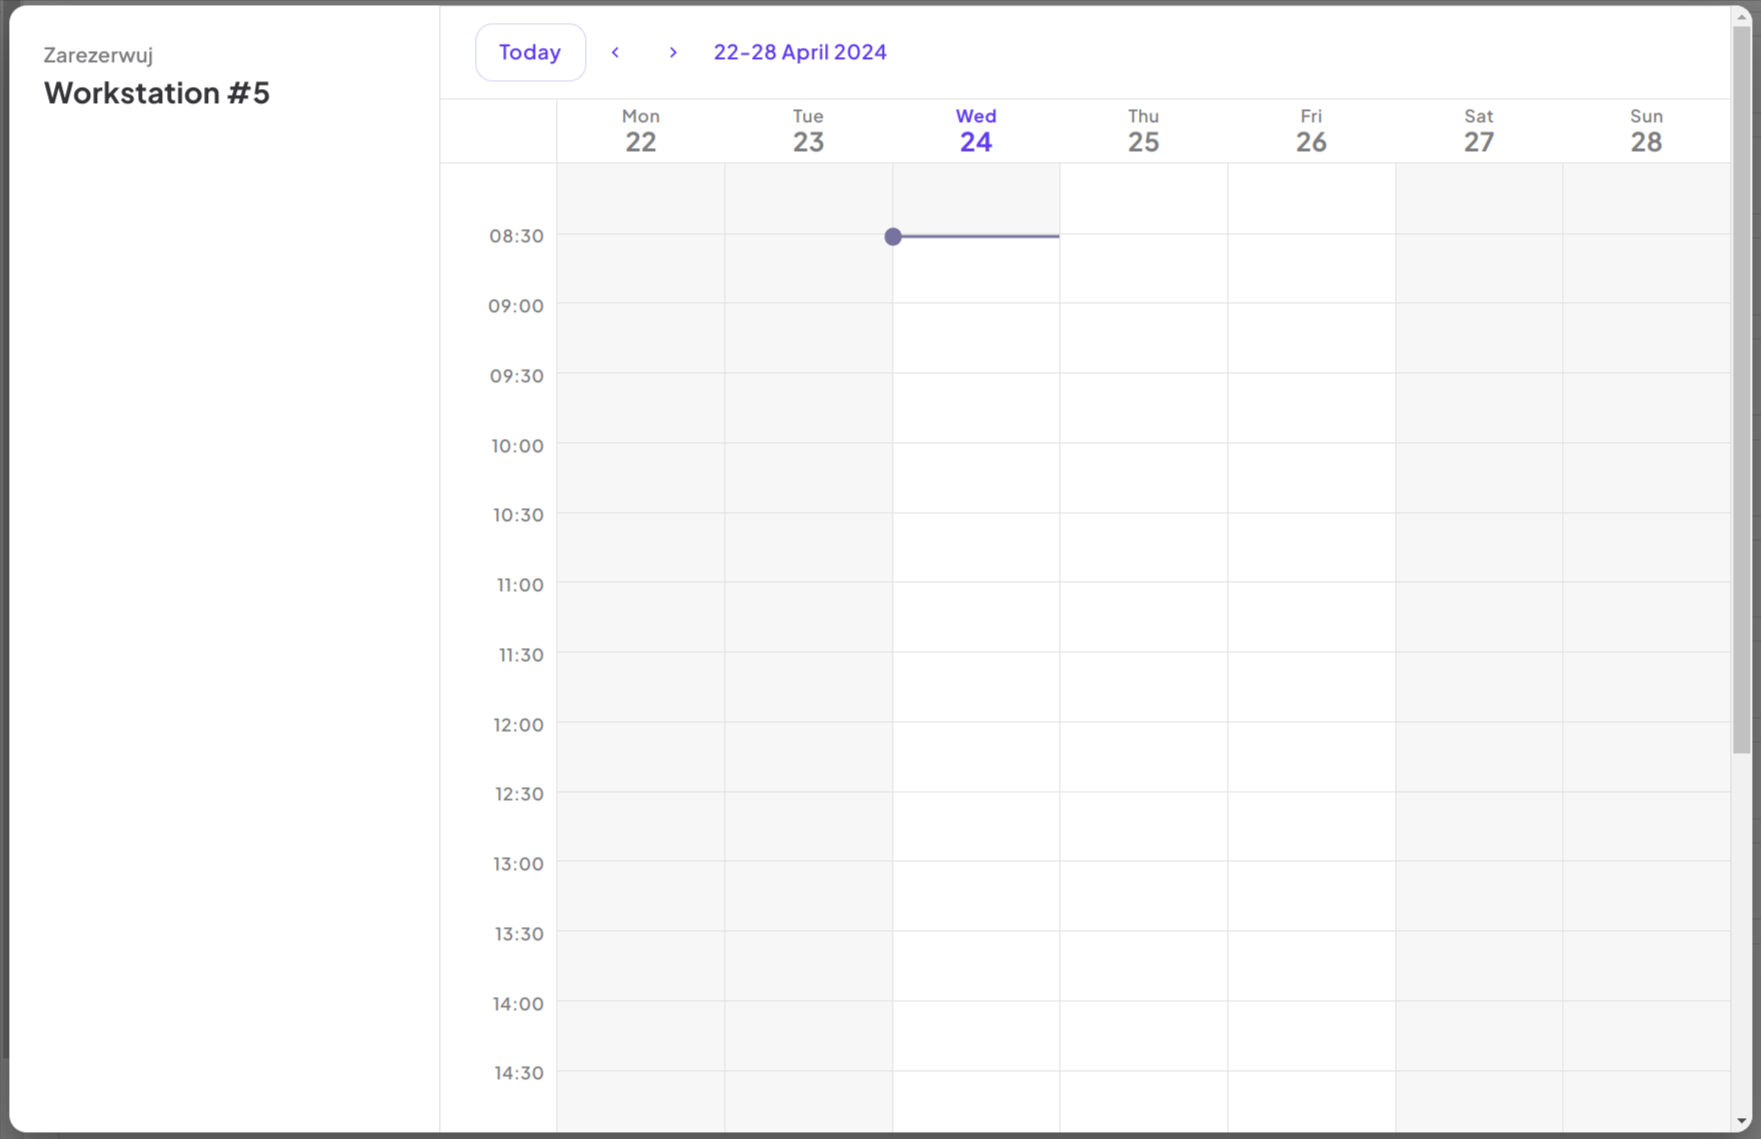Select the 14:00 slot on Saturday 27
Viewport: 1761px width, 1139px height.
pos(1479,1038)
